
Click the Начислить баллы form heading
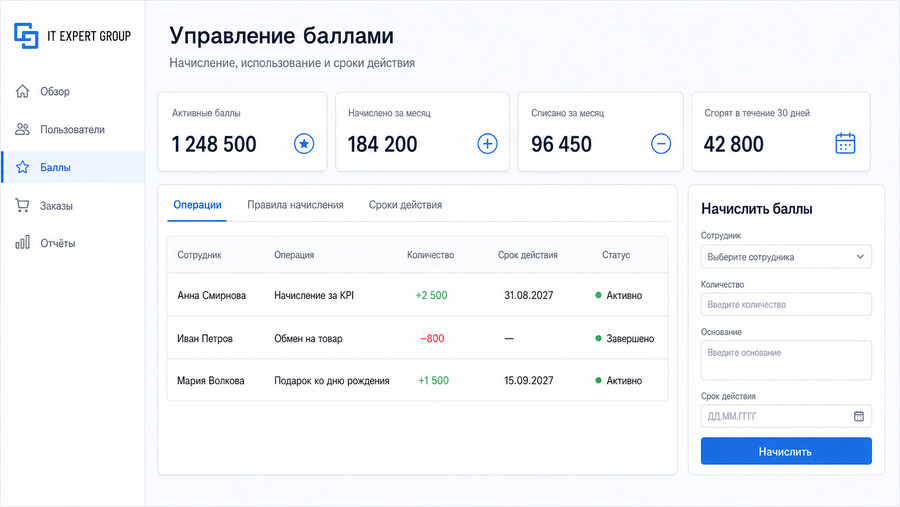point(757,209)
